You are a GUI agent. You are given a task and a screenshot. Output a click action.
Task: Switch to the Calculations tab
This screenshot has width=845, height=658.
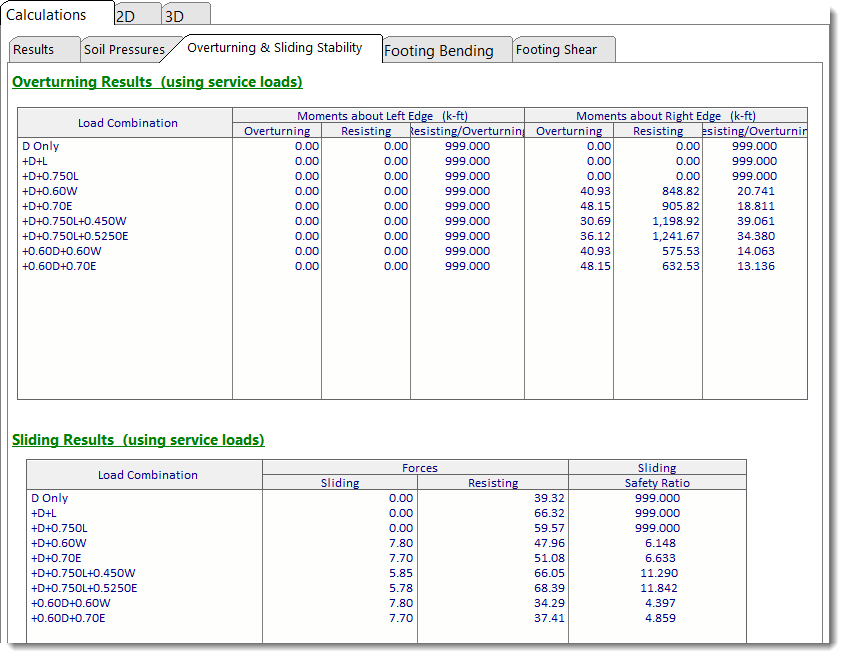[x=46, y=15]
